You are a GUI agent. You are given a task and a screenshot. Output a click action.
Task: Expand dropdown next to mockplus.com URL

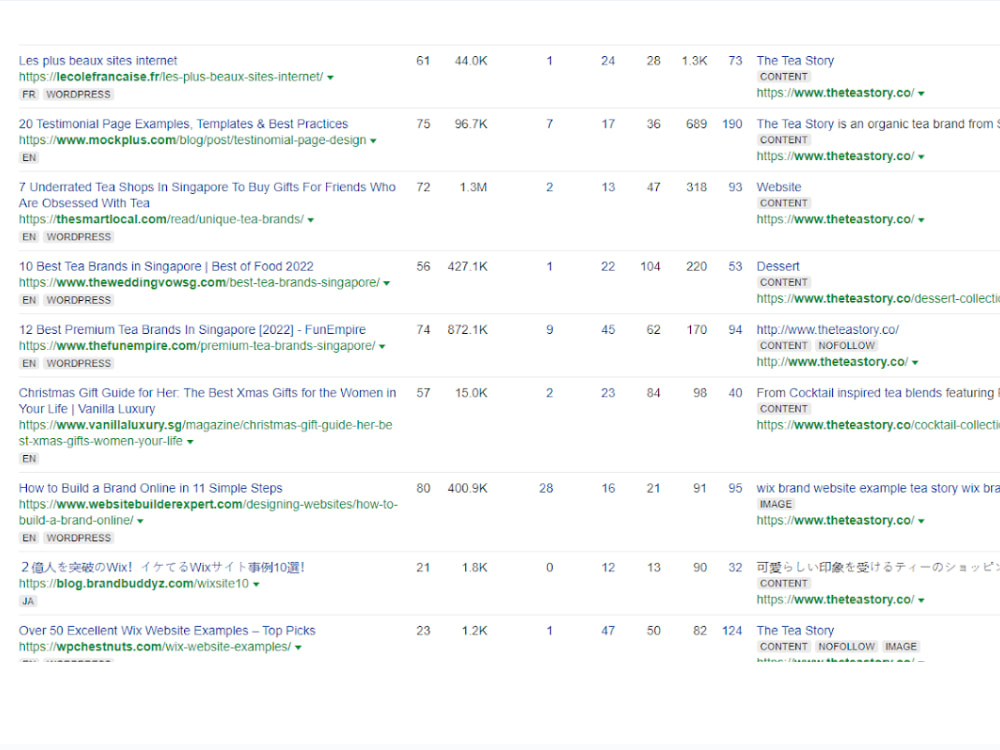[374, 140]
